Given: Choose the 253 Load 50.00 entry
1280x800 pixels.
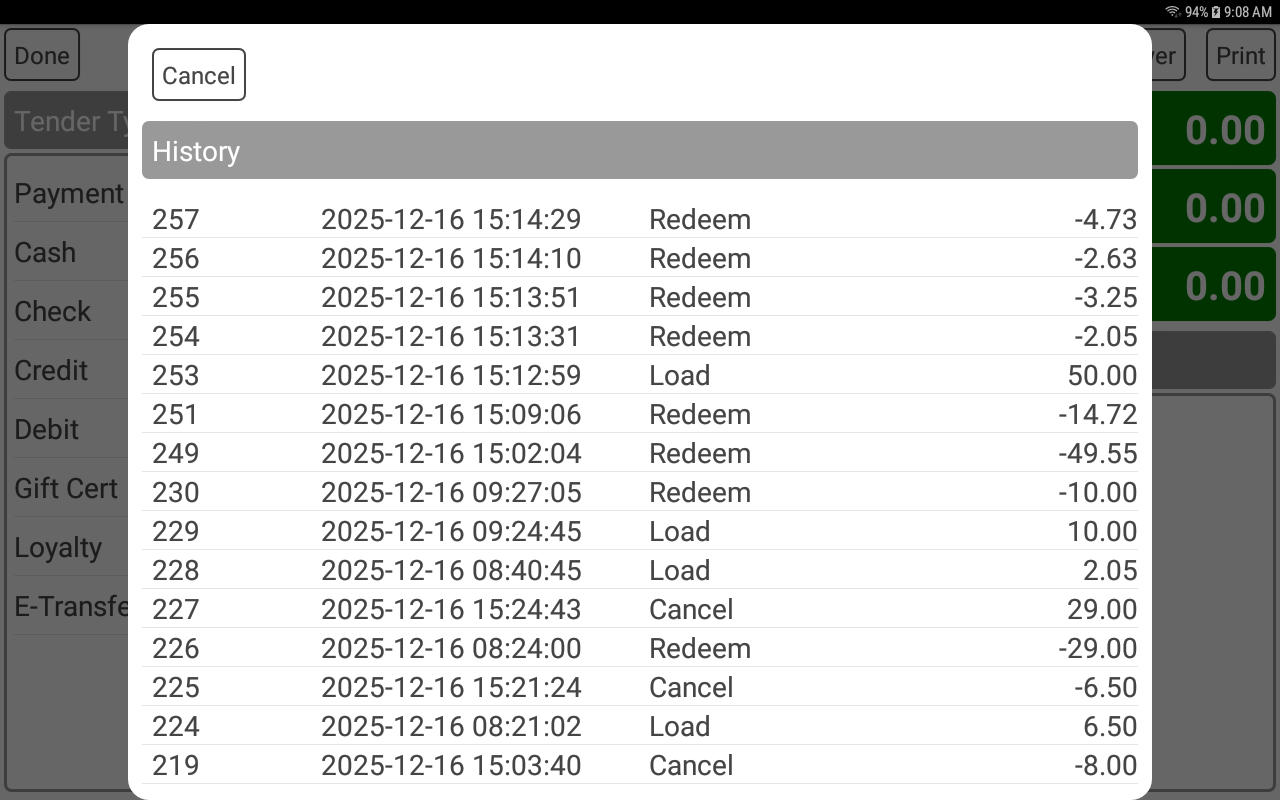Looking at the screenshot, I should pyautogui.click(x=640, y=375).
